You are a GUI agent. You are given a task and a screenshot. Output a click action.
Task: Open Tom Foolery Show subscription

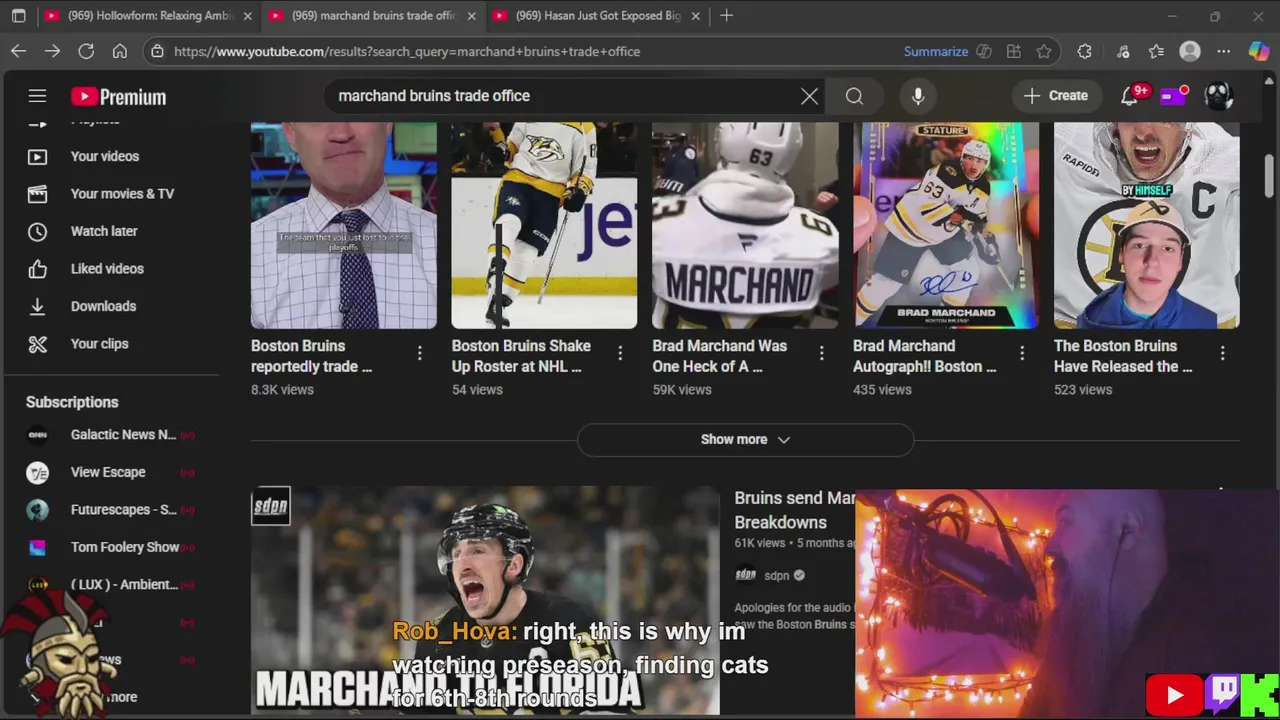click(x=110, y=547)
